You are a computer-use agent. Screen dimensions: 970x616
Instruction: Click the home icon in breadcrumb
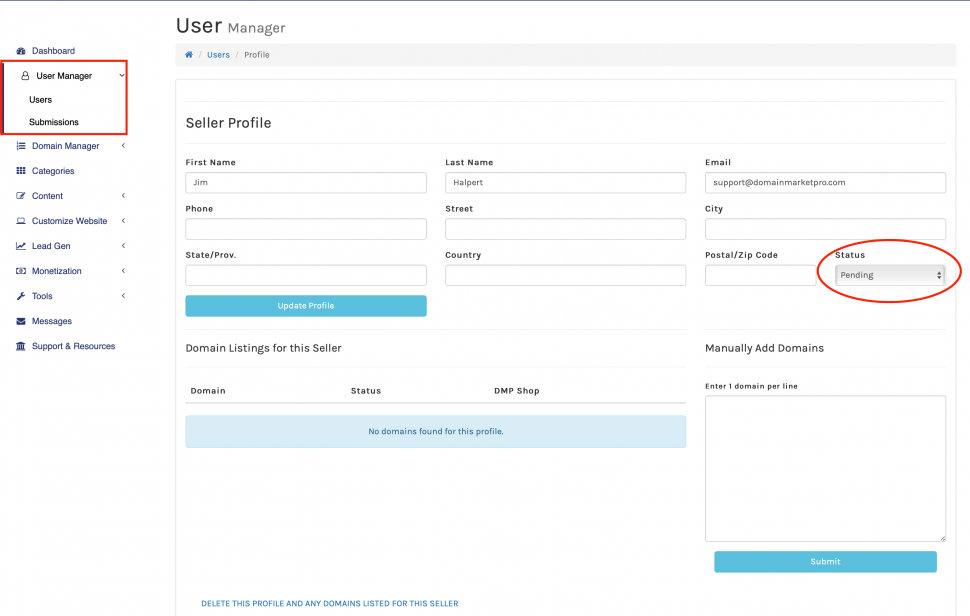click(x=189, y=55)
